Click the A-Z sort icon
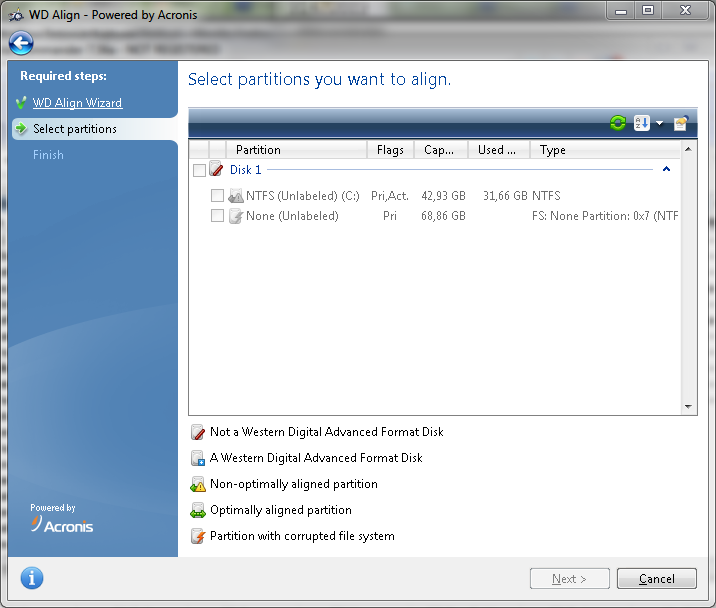 click(x=642, y=123)
